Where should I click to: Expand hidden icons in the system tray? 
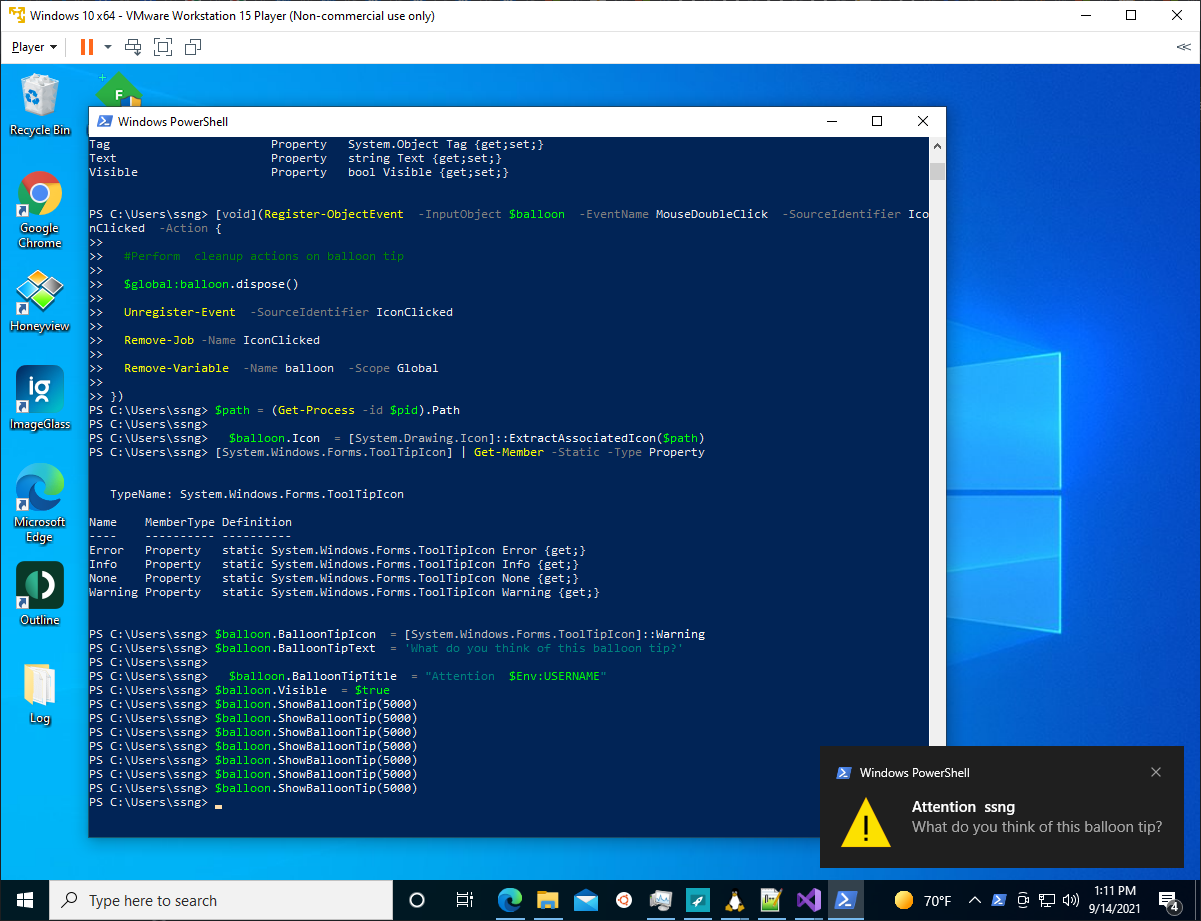974,900
